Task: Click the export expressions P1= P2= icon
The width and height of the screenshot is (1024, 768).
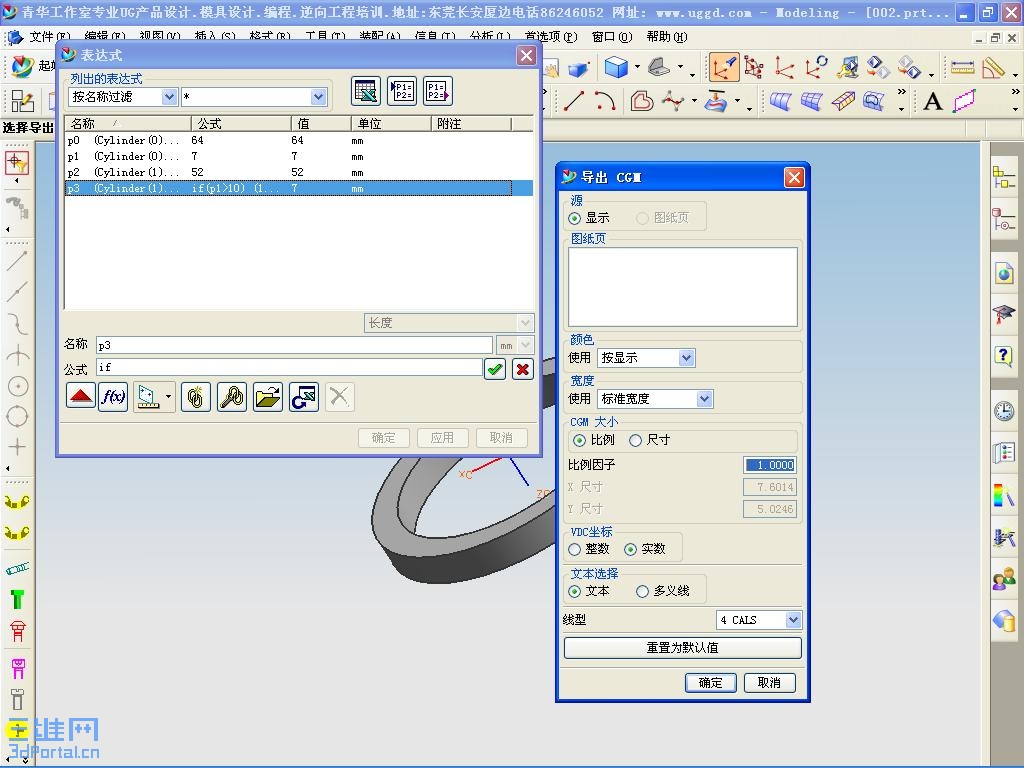Action: 438,91
